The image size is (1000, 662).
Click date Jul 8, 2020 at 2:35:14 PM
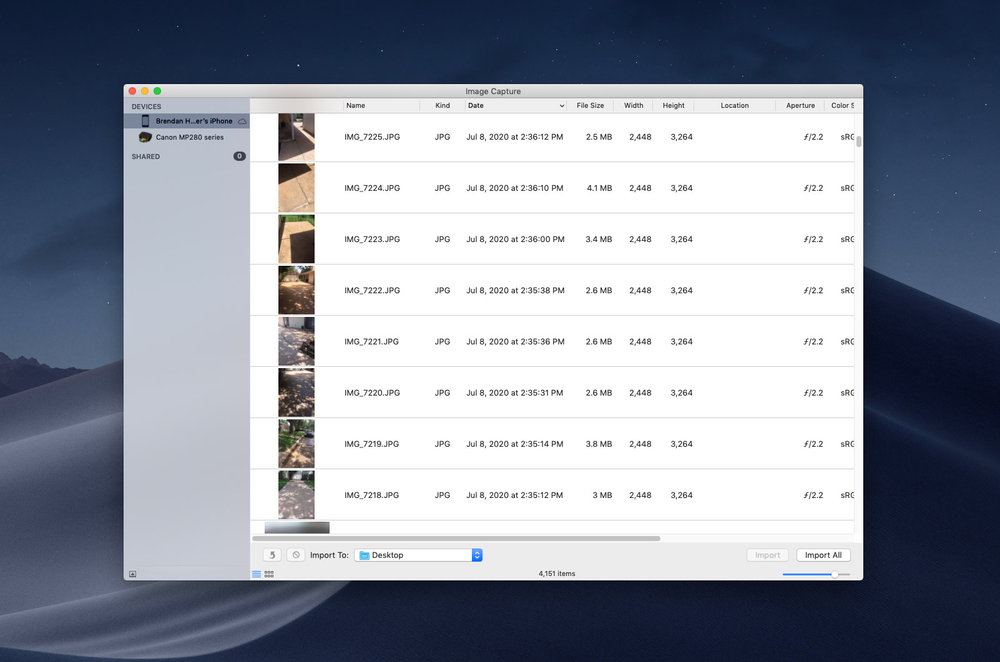515,444
